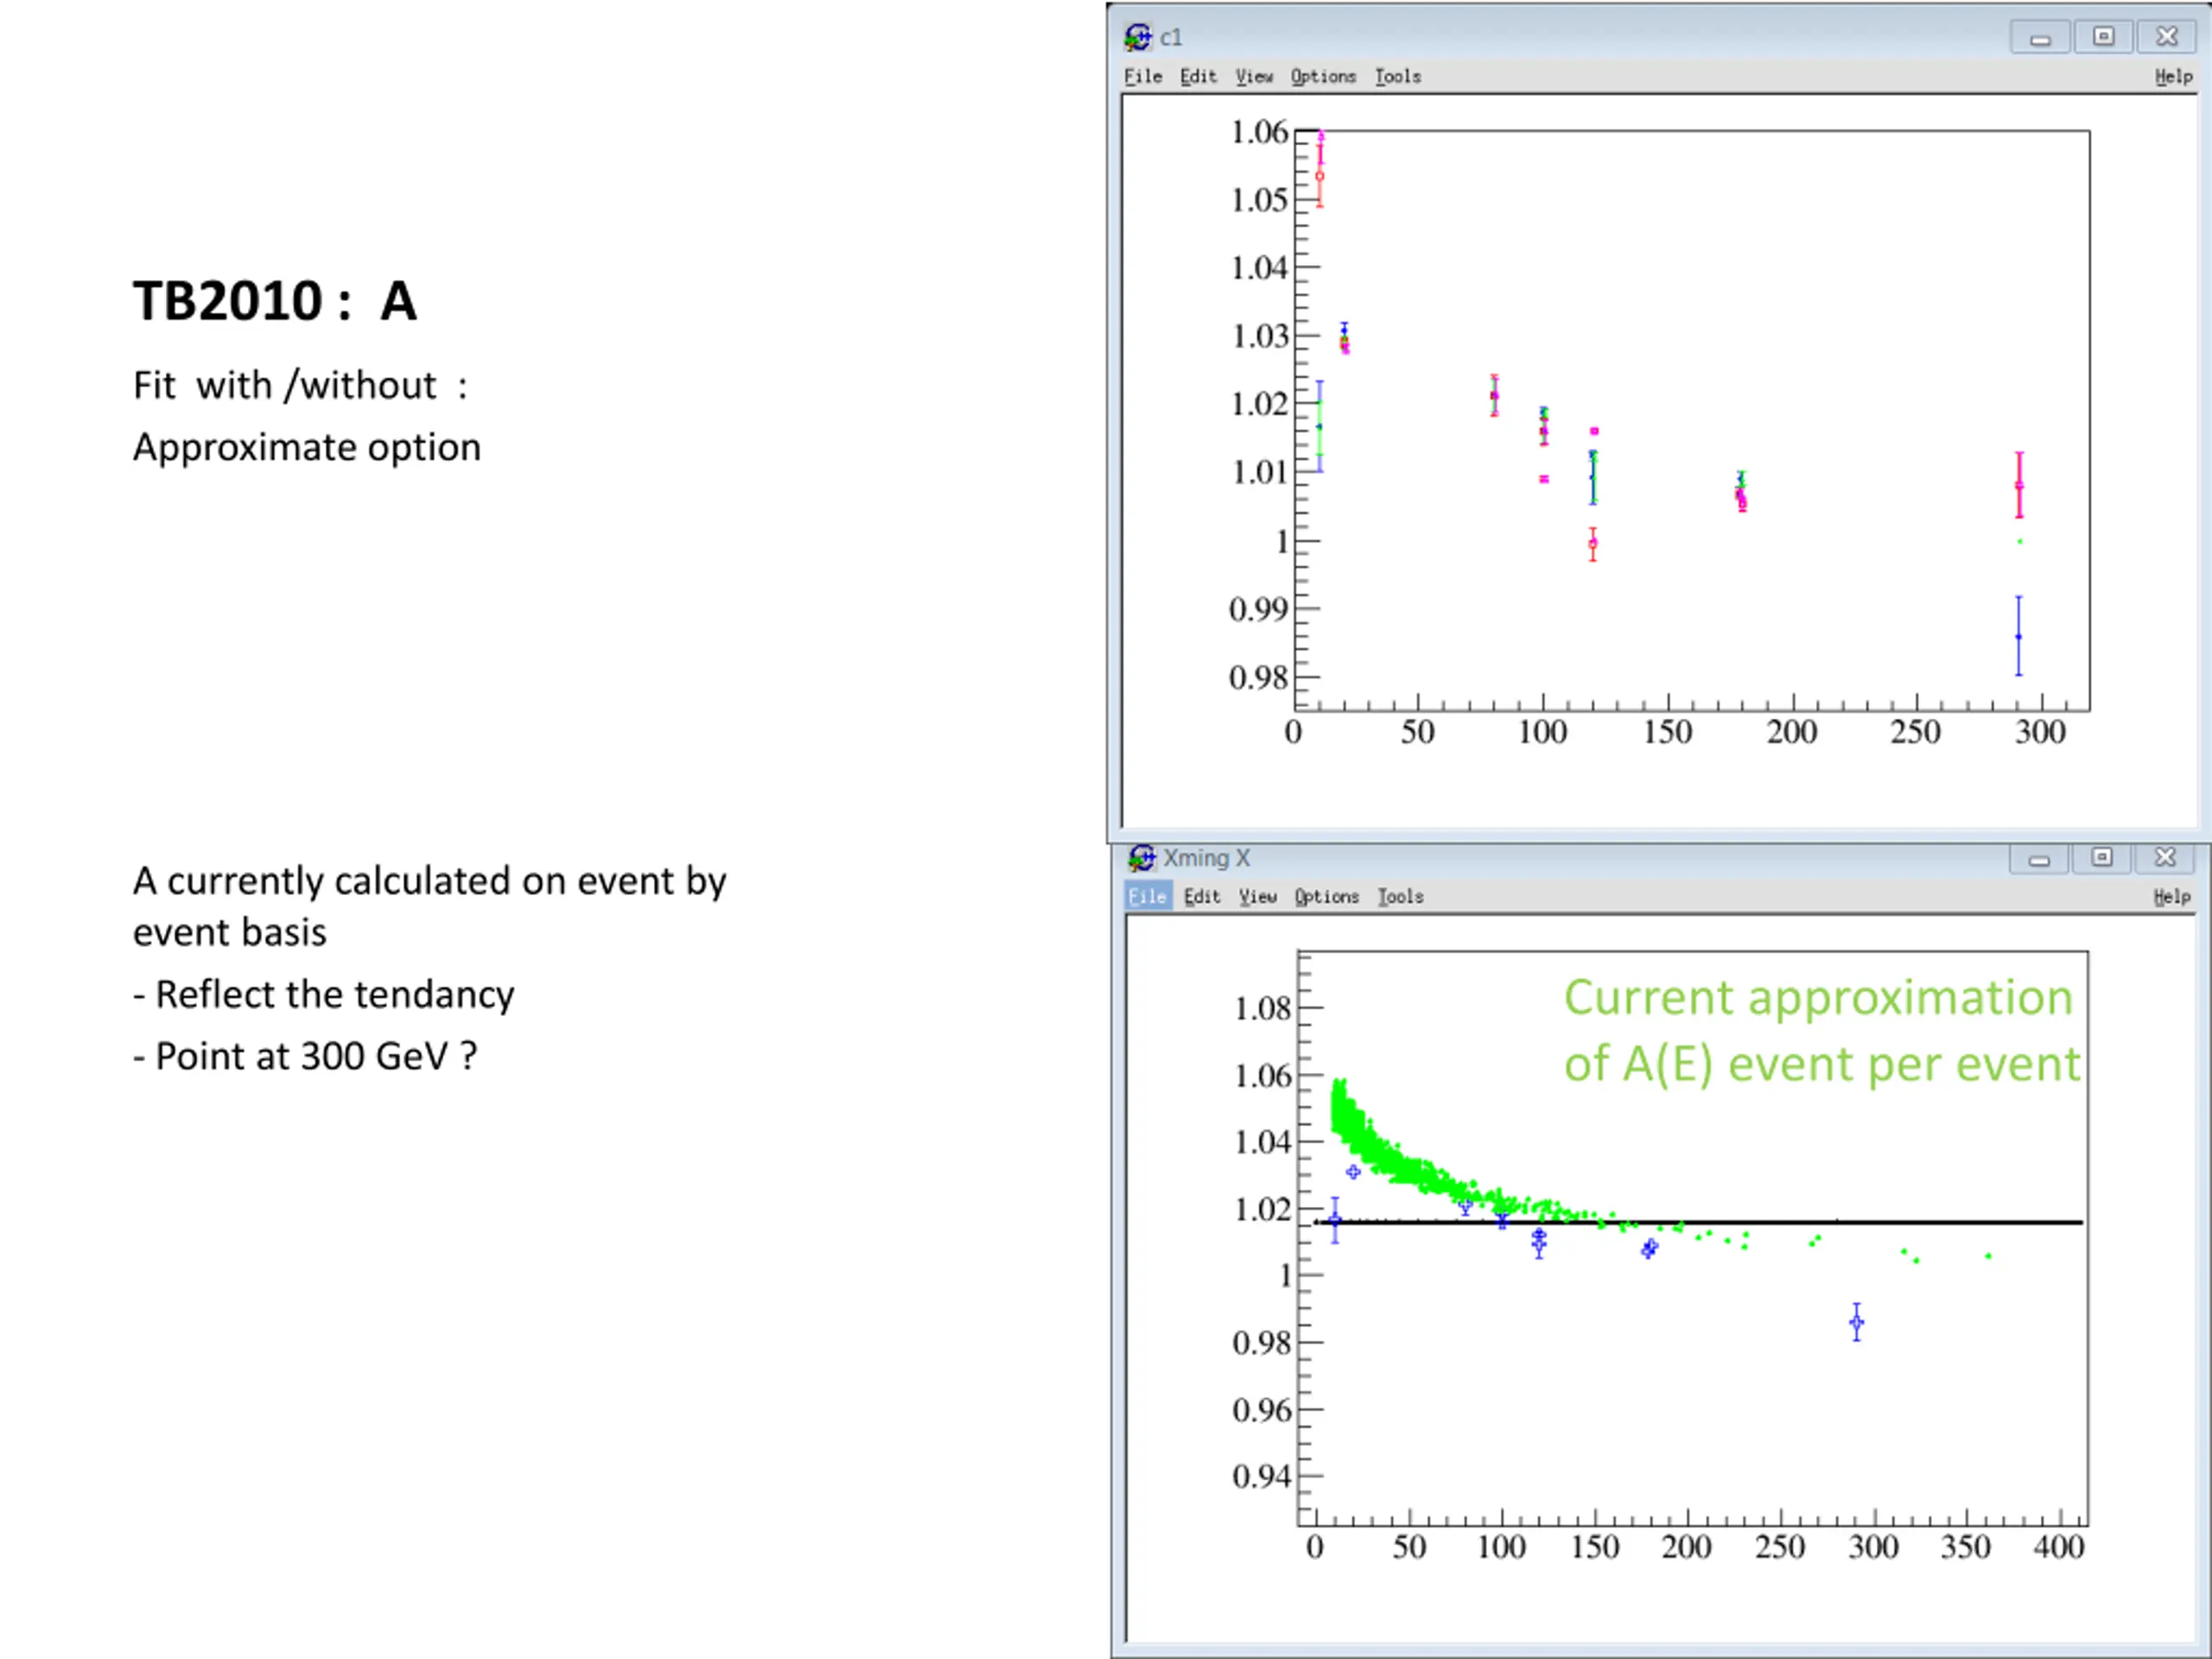Open Options menu in Xming X window

pos(1327,897)
